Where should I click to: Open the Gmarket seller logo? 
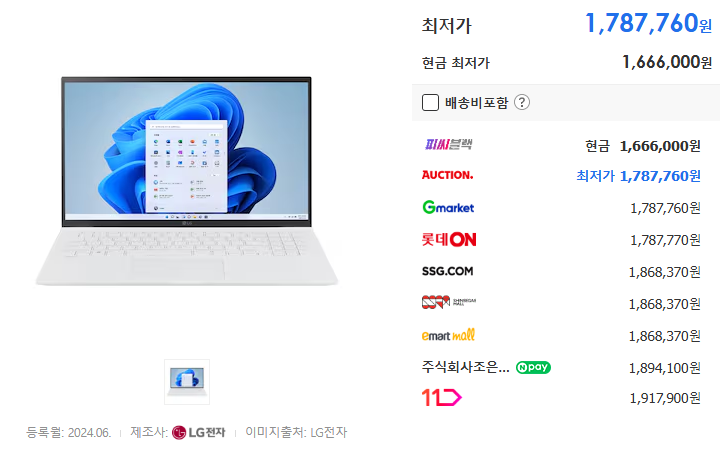click(x=448, y=207)
